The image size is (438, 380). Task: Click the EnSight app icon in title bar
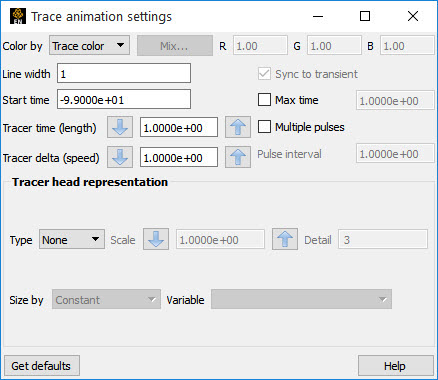(x=18, y=16)
